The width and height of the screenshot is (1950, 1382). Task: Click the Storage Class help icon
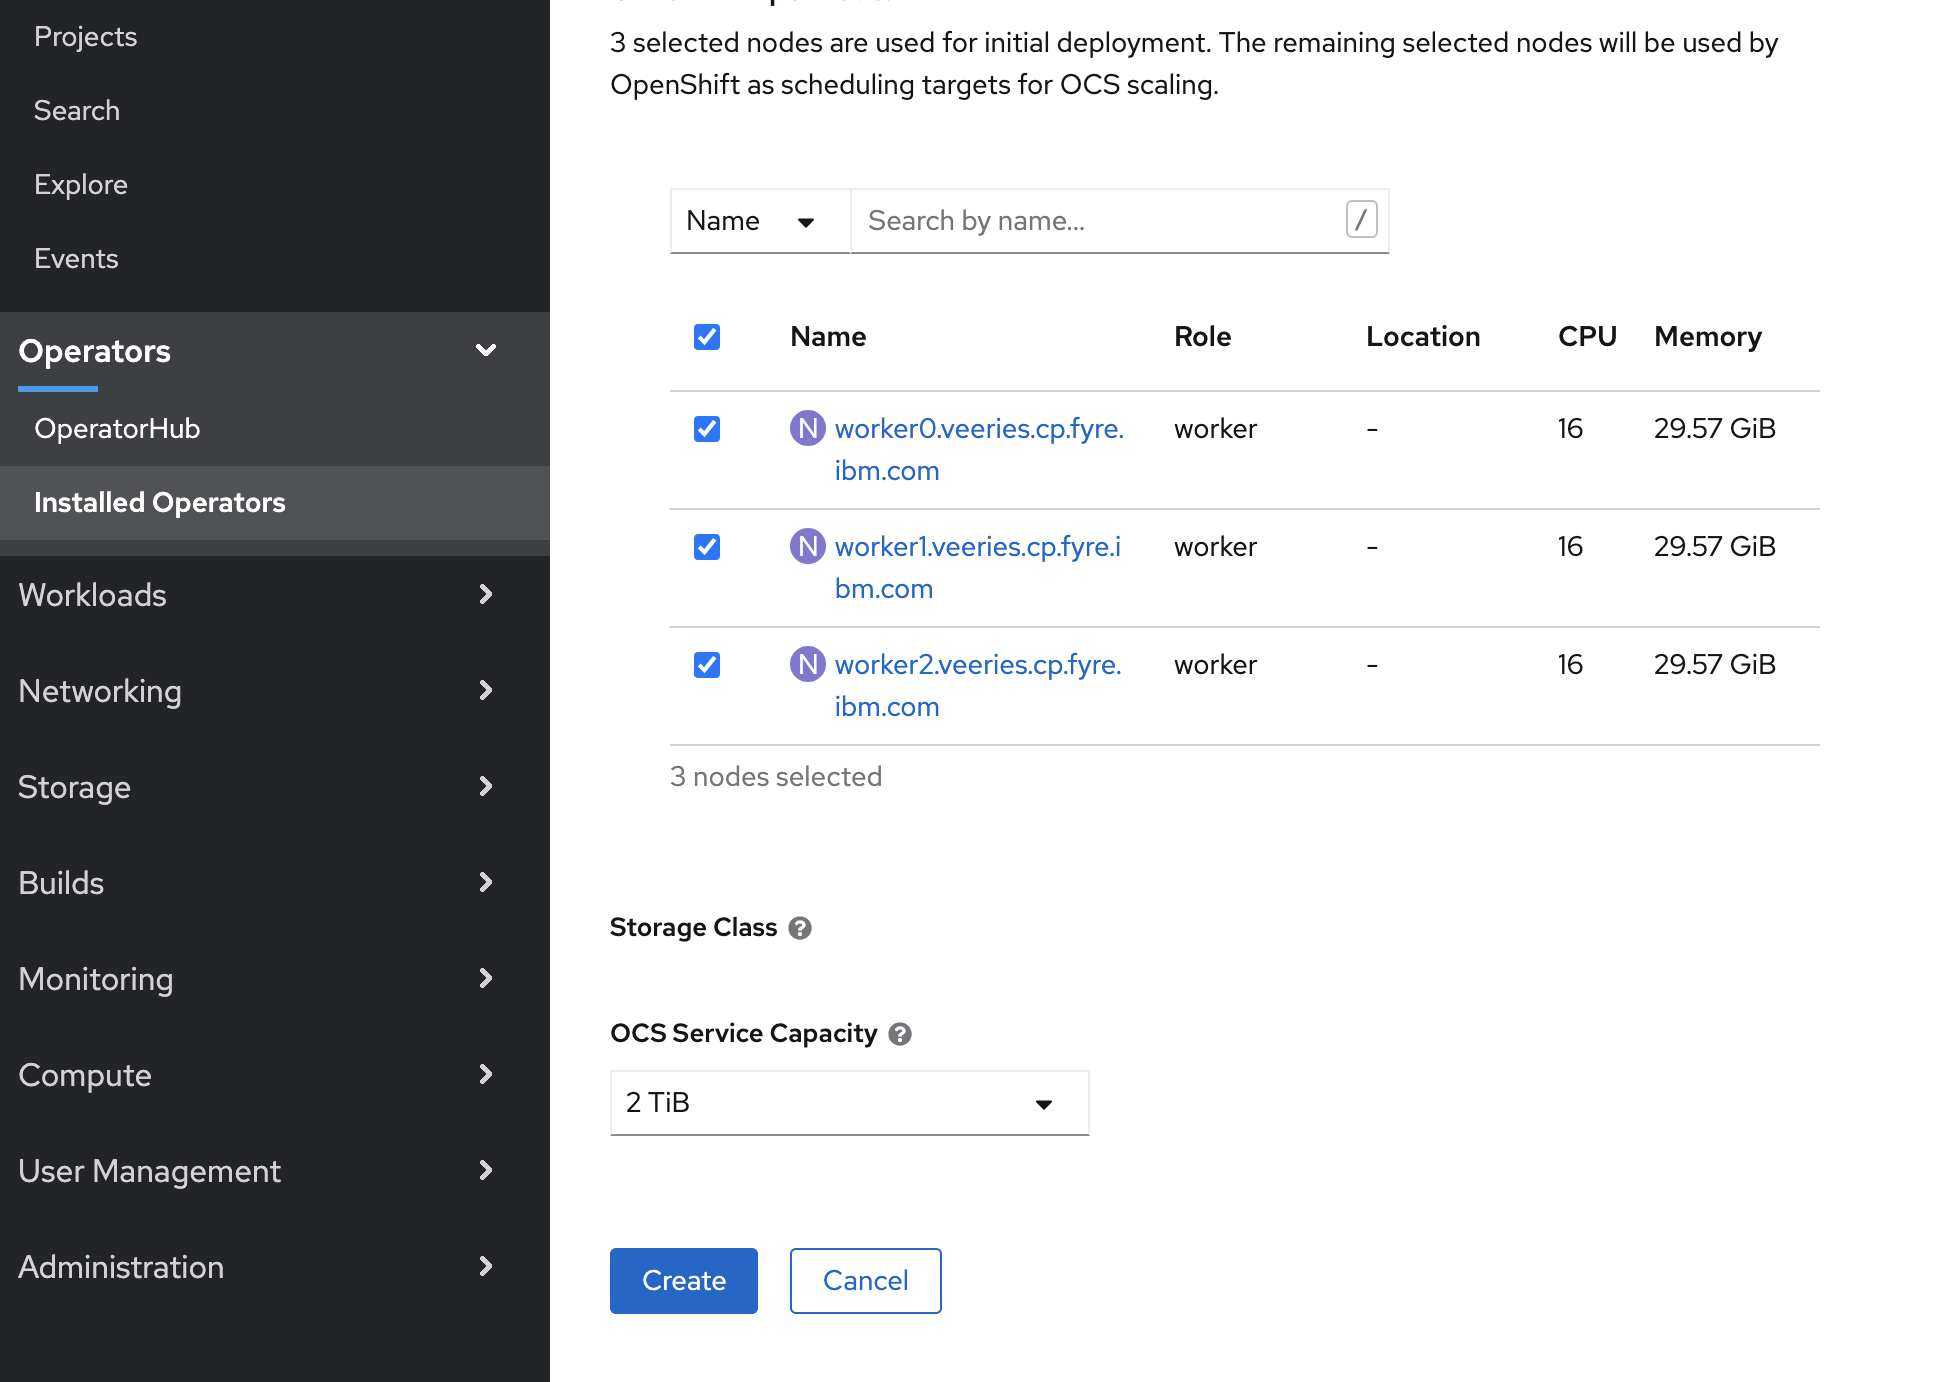(799, 928)
